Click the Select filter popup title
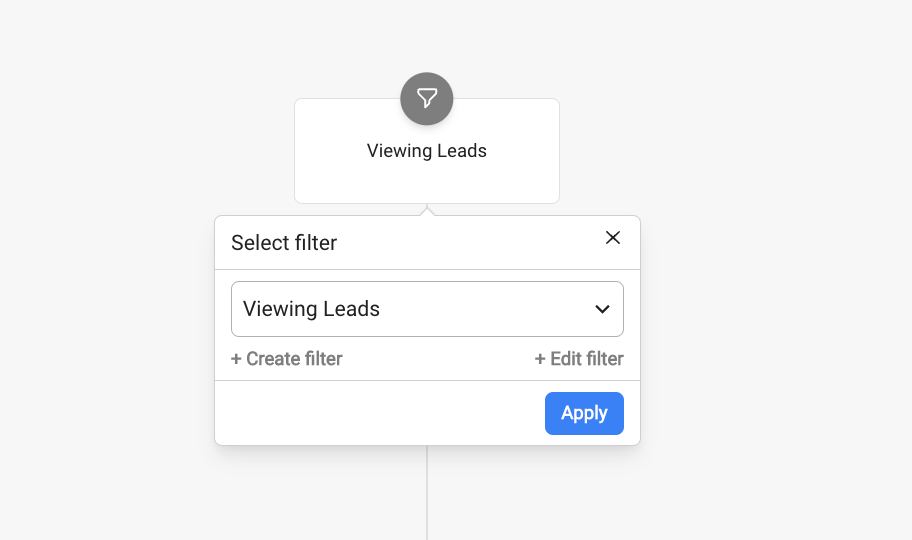912x540 pixels. (x=284, y=243)
